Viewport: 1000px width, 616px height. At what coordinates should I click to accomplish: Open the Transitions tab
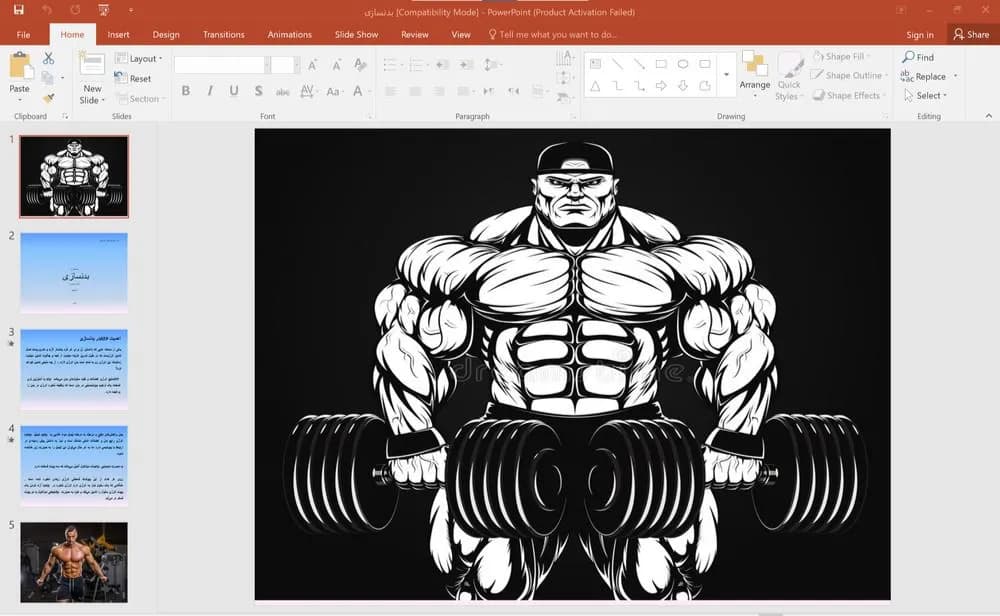(223, 34)
